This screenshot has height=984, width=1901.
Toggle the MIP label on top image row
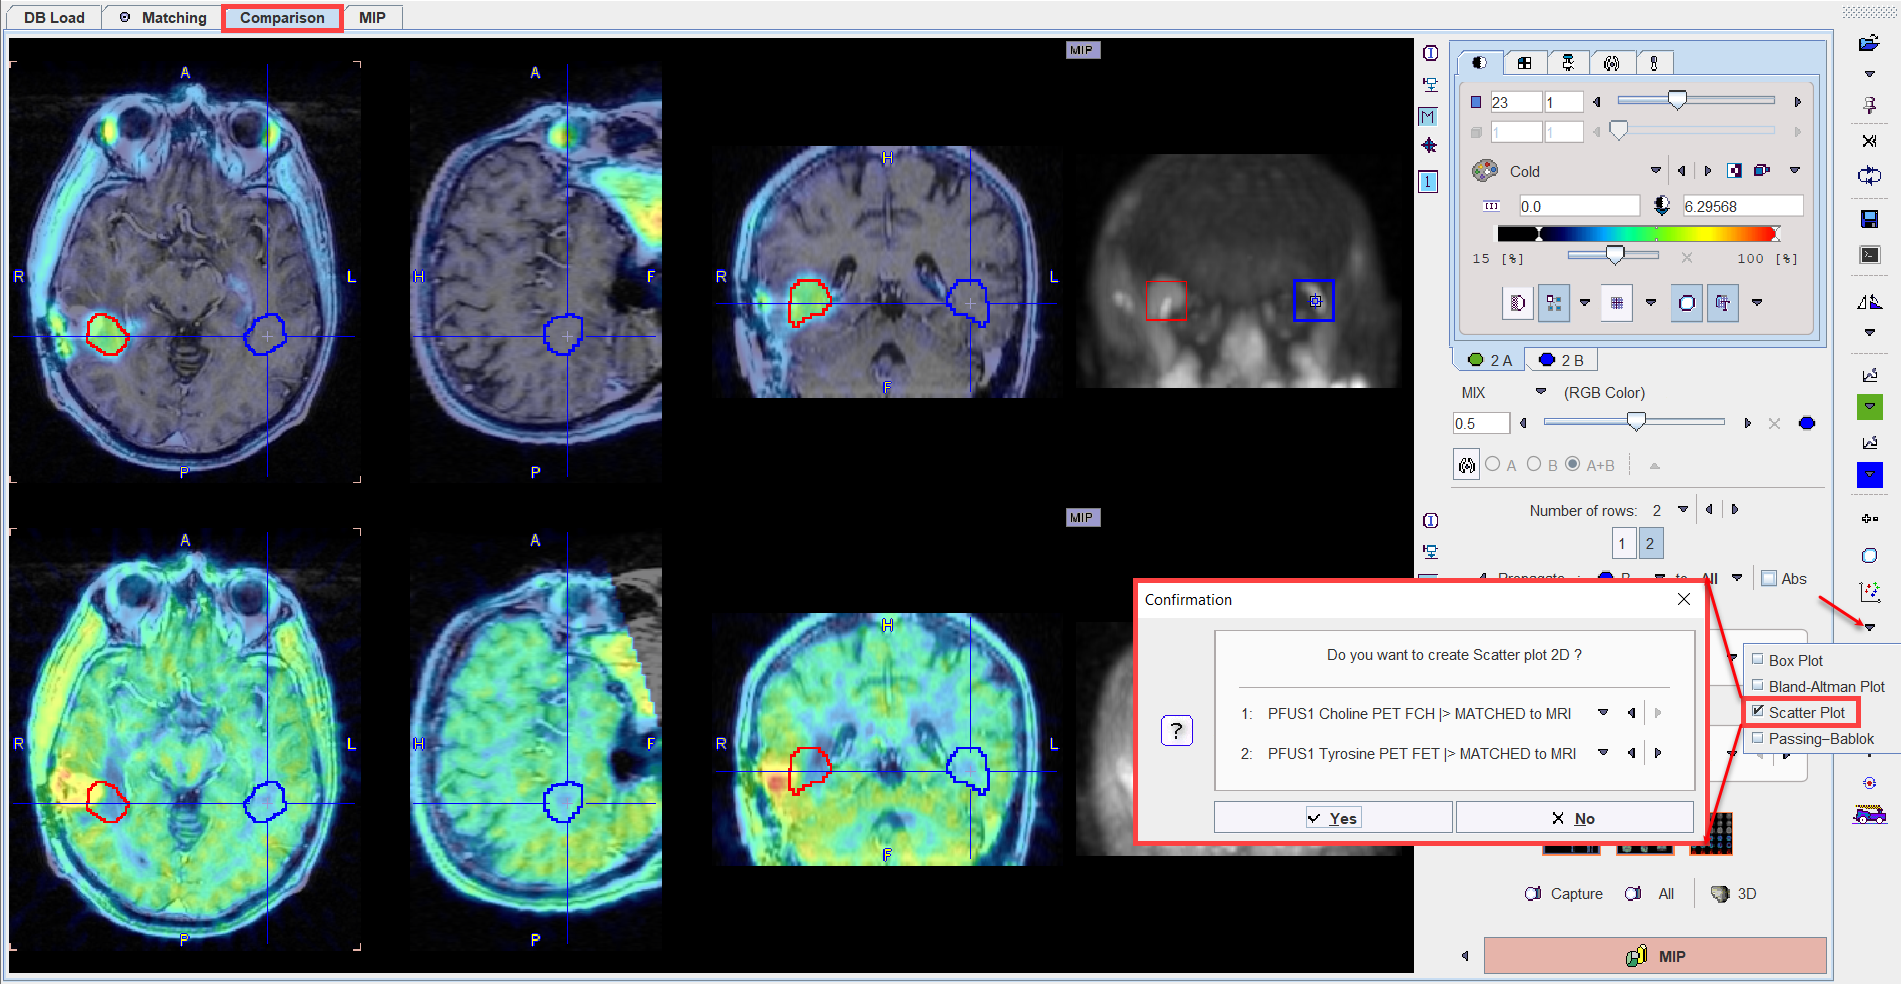click(x=1083, y=50)
